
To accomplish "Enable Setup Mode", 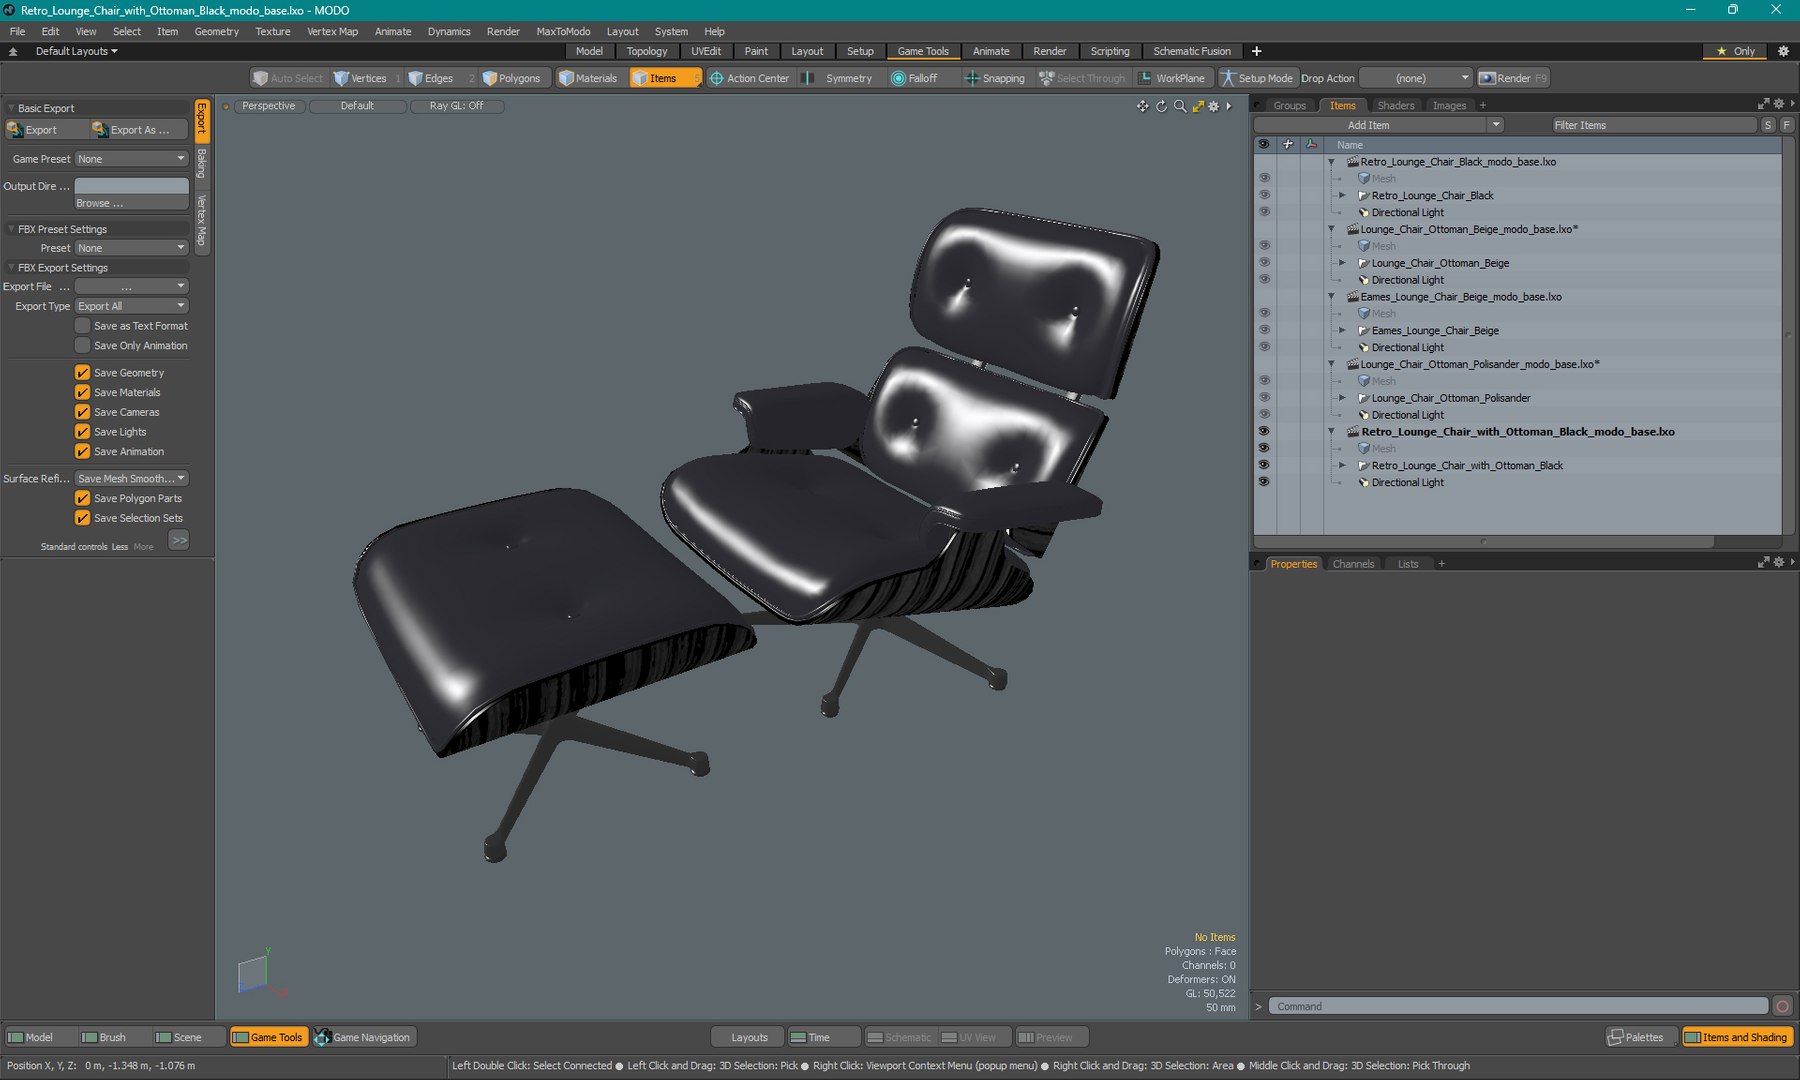I will pos(1257,78).
